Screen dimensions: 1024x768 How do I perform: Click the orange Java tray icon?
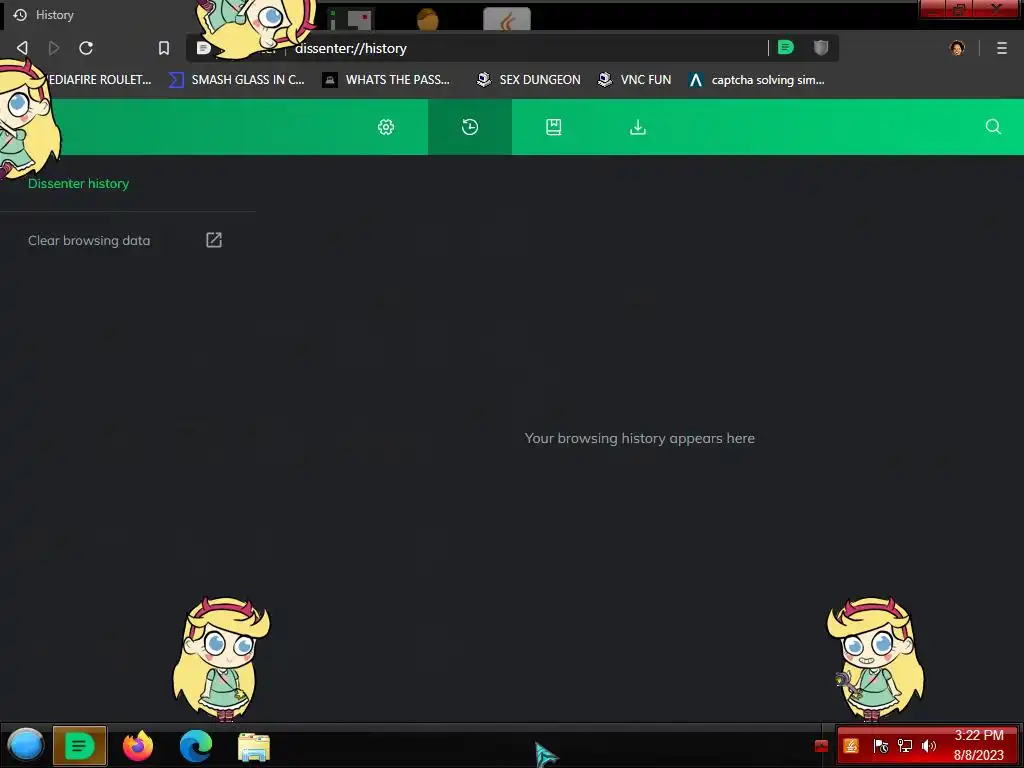coord(851,745)
